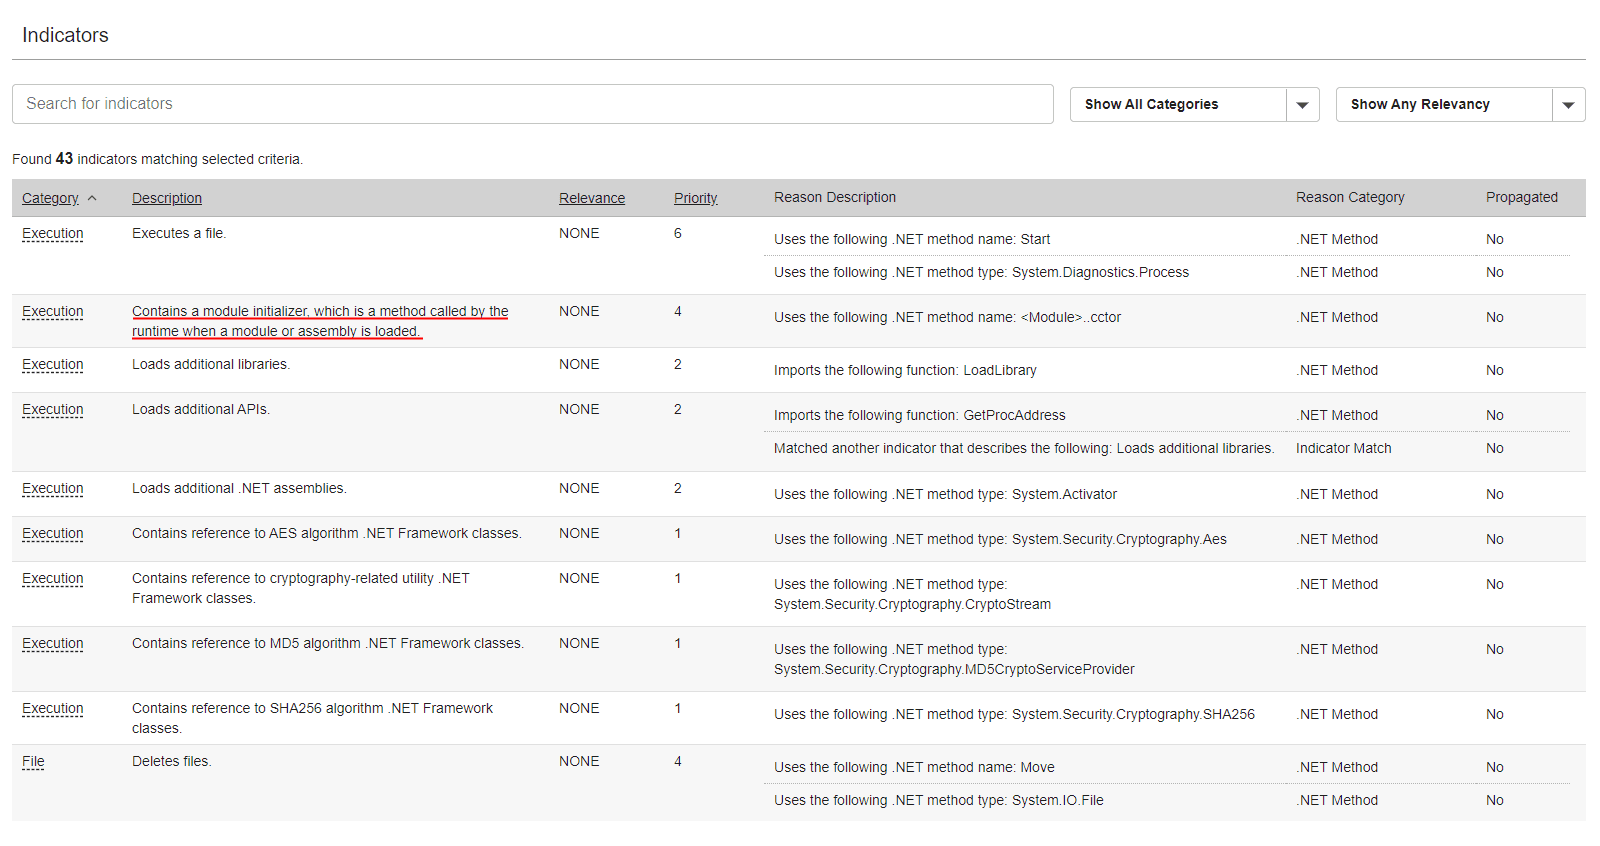Open the Show All Categories dropdown
The image size is (1600, 846).
click(1178, 105)
